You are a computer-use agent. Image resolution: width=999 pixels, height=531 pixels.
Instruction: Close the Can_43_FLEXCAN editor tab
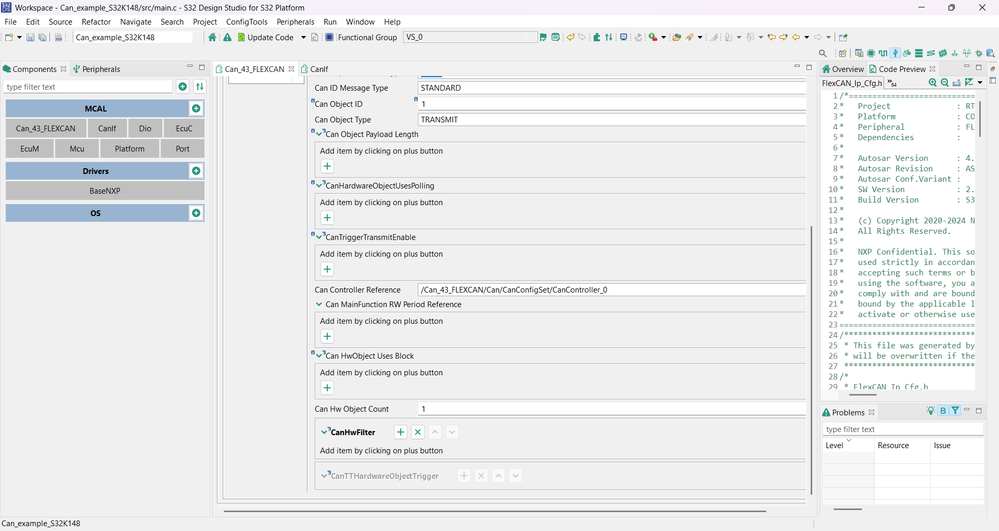pos(291,69)
